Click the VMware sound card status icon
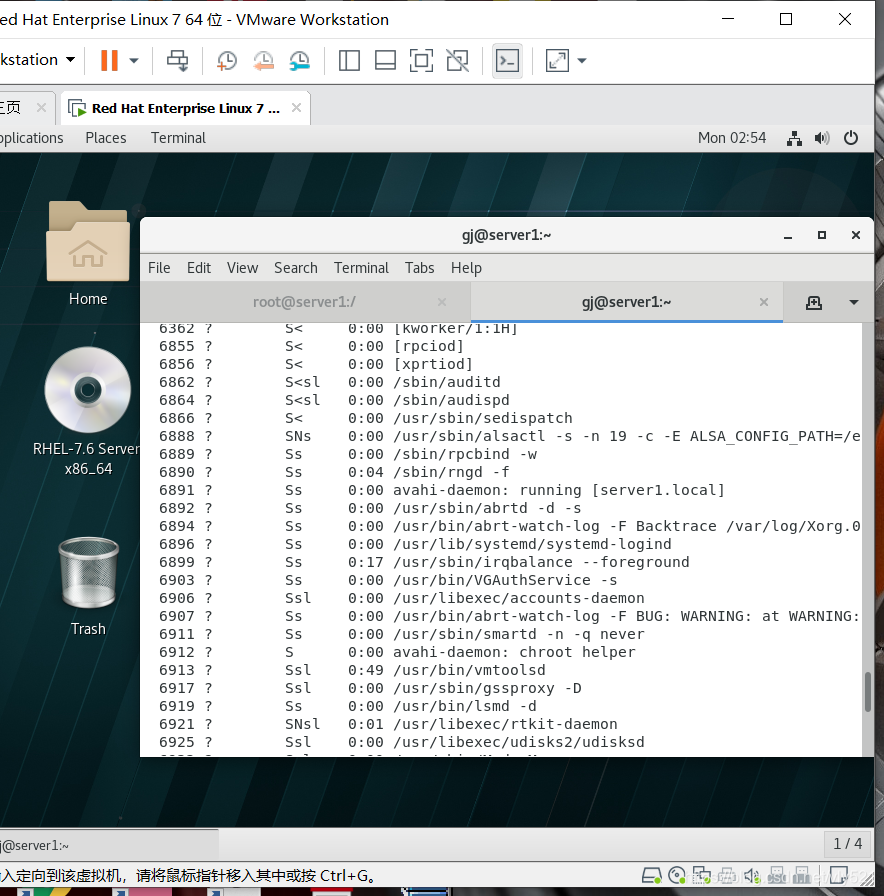 click(751, 875)
